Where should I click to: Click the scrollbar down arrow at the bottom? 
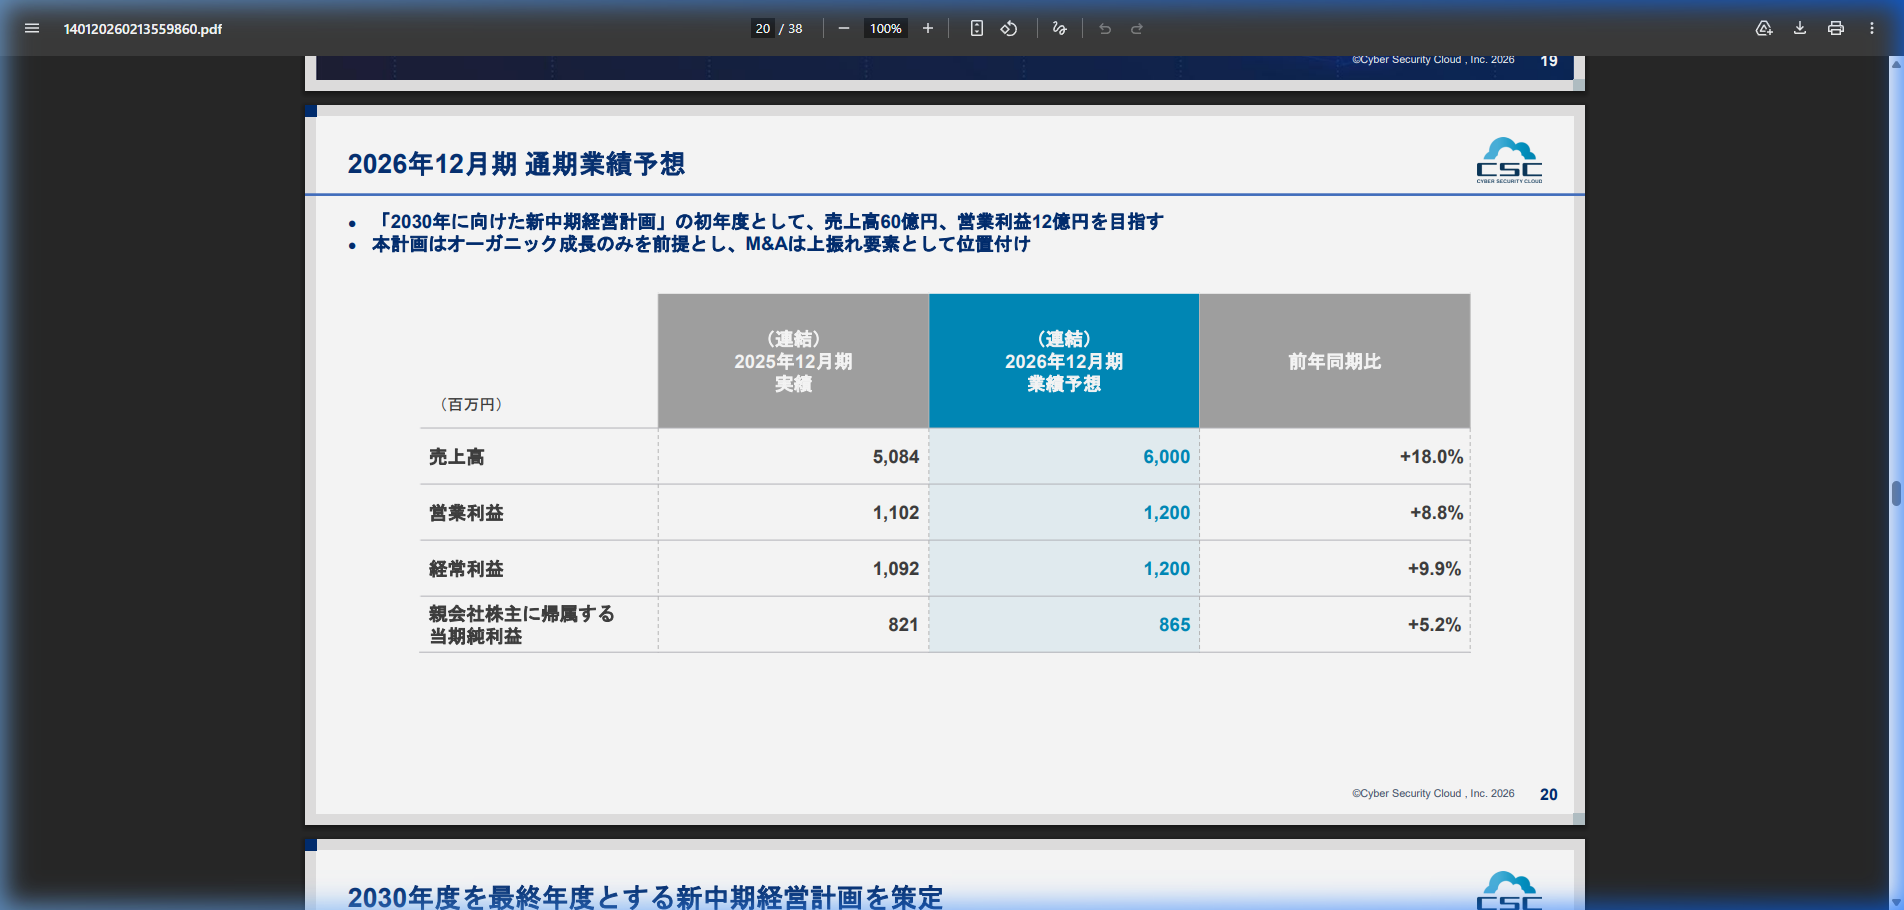point(1896,902)
